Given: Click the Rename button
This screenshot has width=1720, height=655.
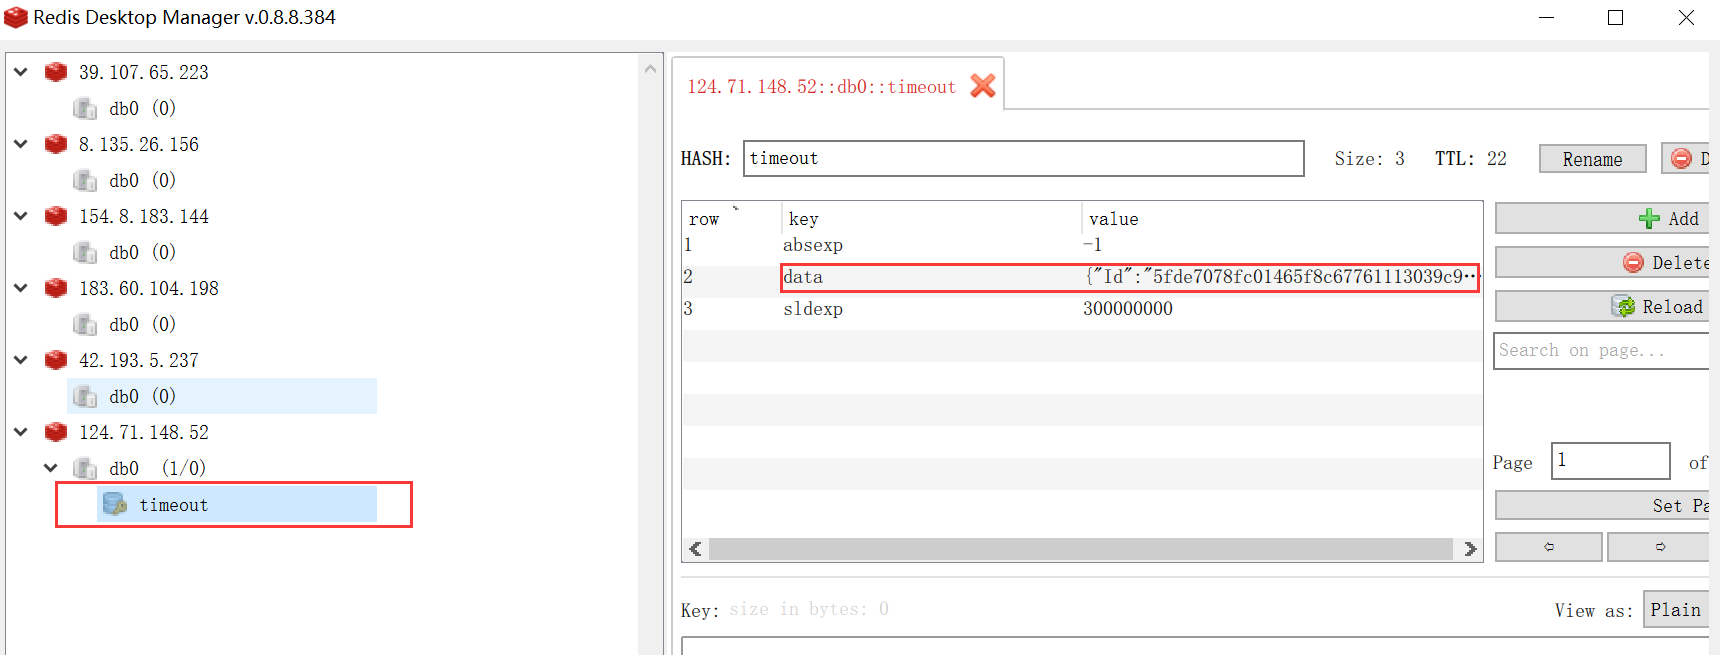Looking at the screenshot, I should [x=1592, y=159].
